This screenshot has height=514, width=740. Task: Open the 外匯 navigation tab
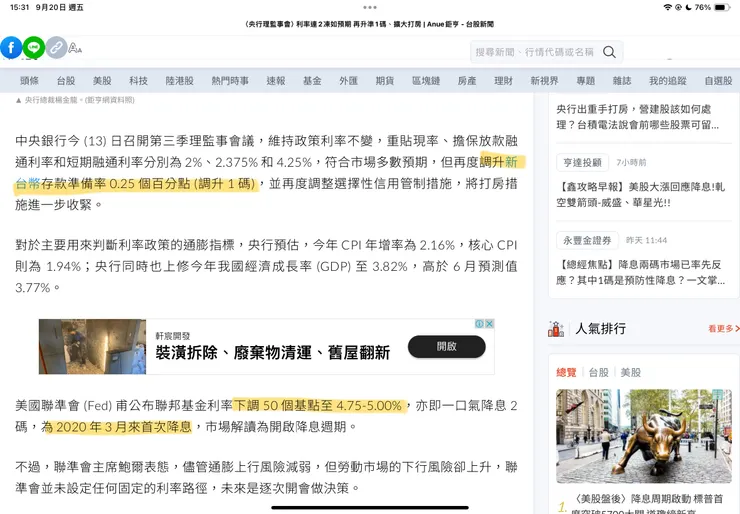pyautogui.click(x=349, y=81)
